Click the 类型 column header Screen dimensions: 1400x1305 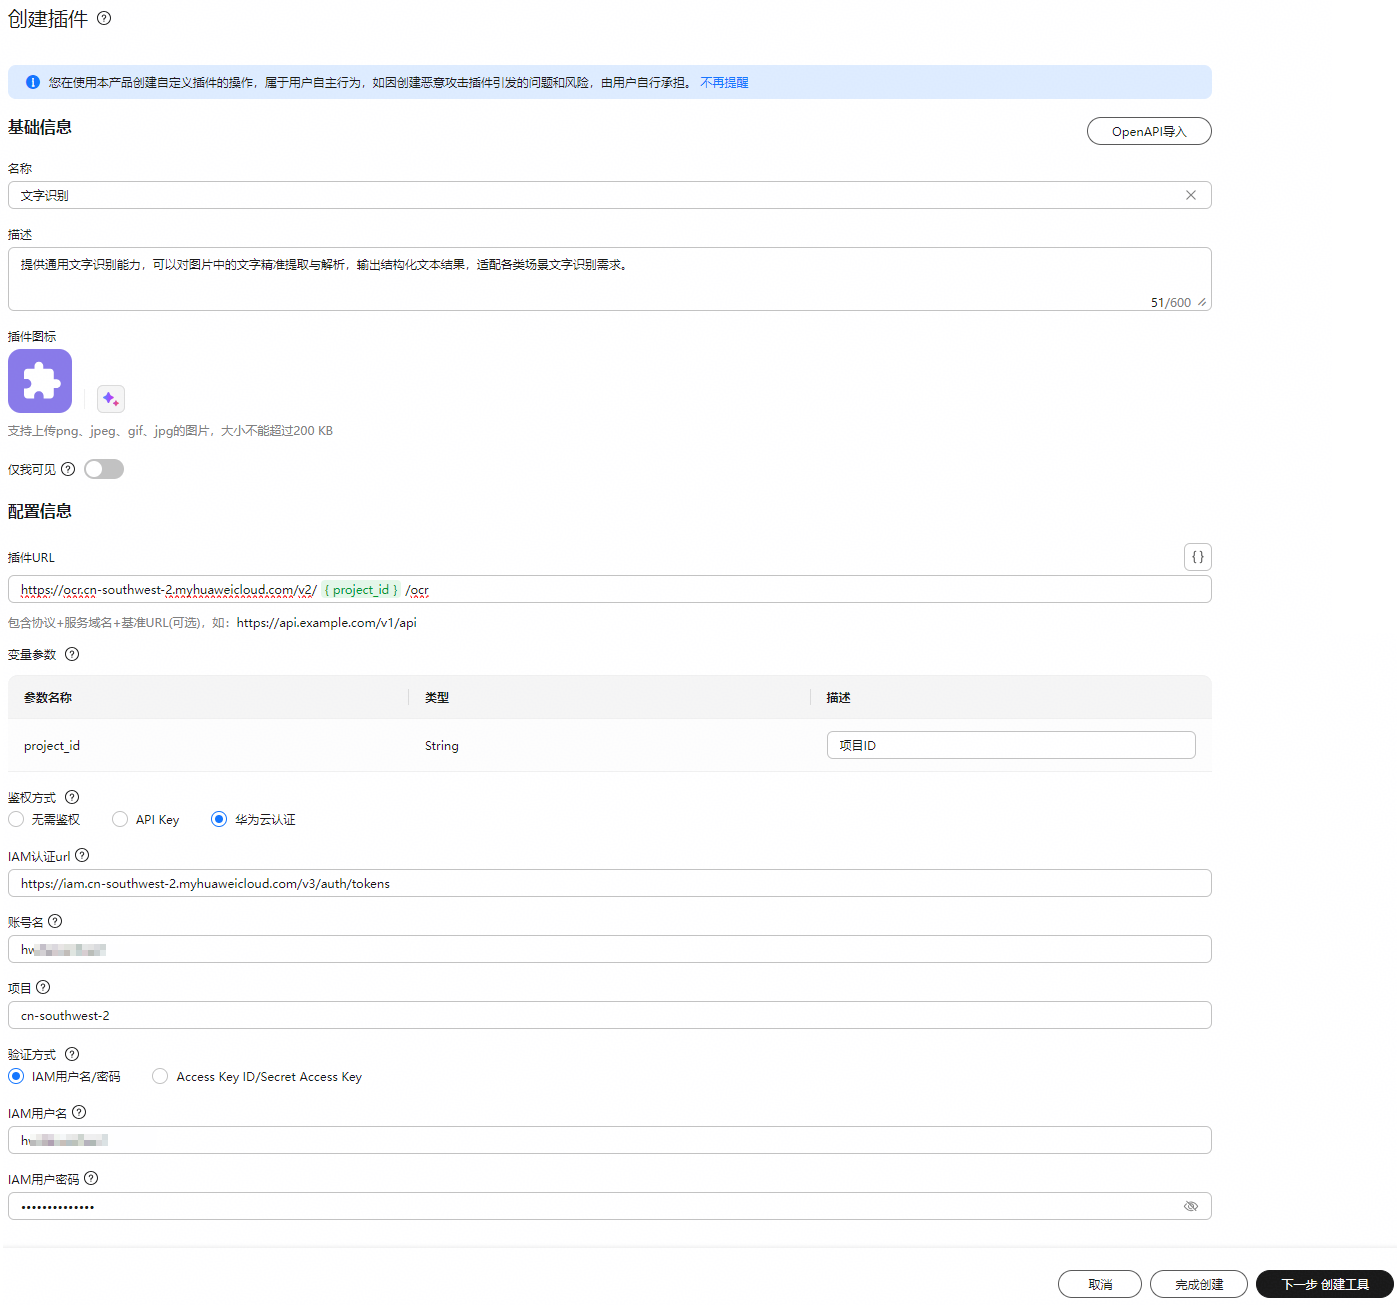pyautogui.click(x=437, y=698)
